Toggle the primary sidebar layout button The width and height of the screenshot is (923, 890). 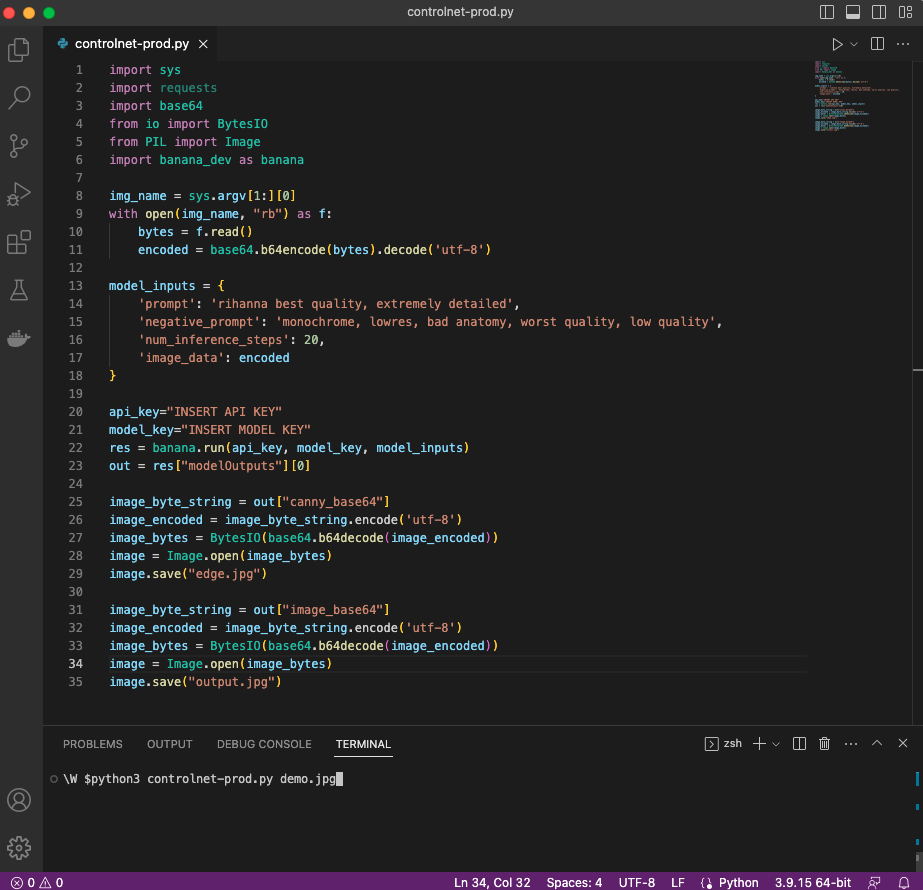click(827, 13)
